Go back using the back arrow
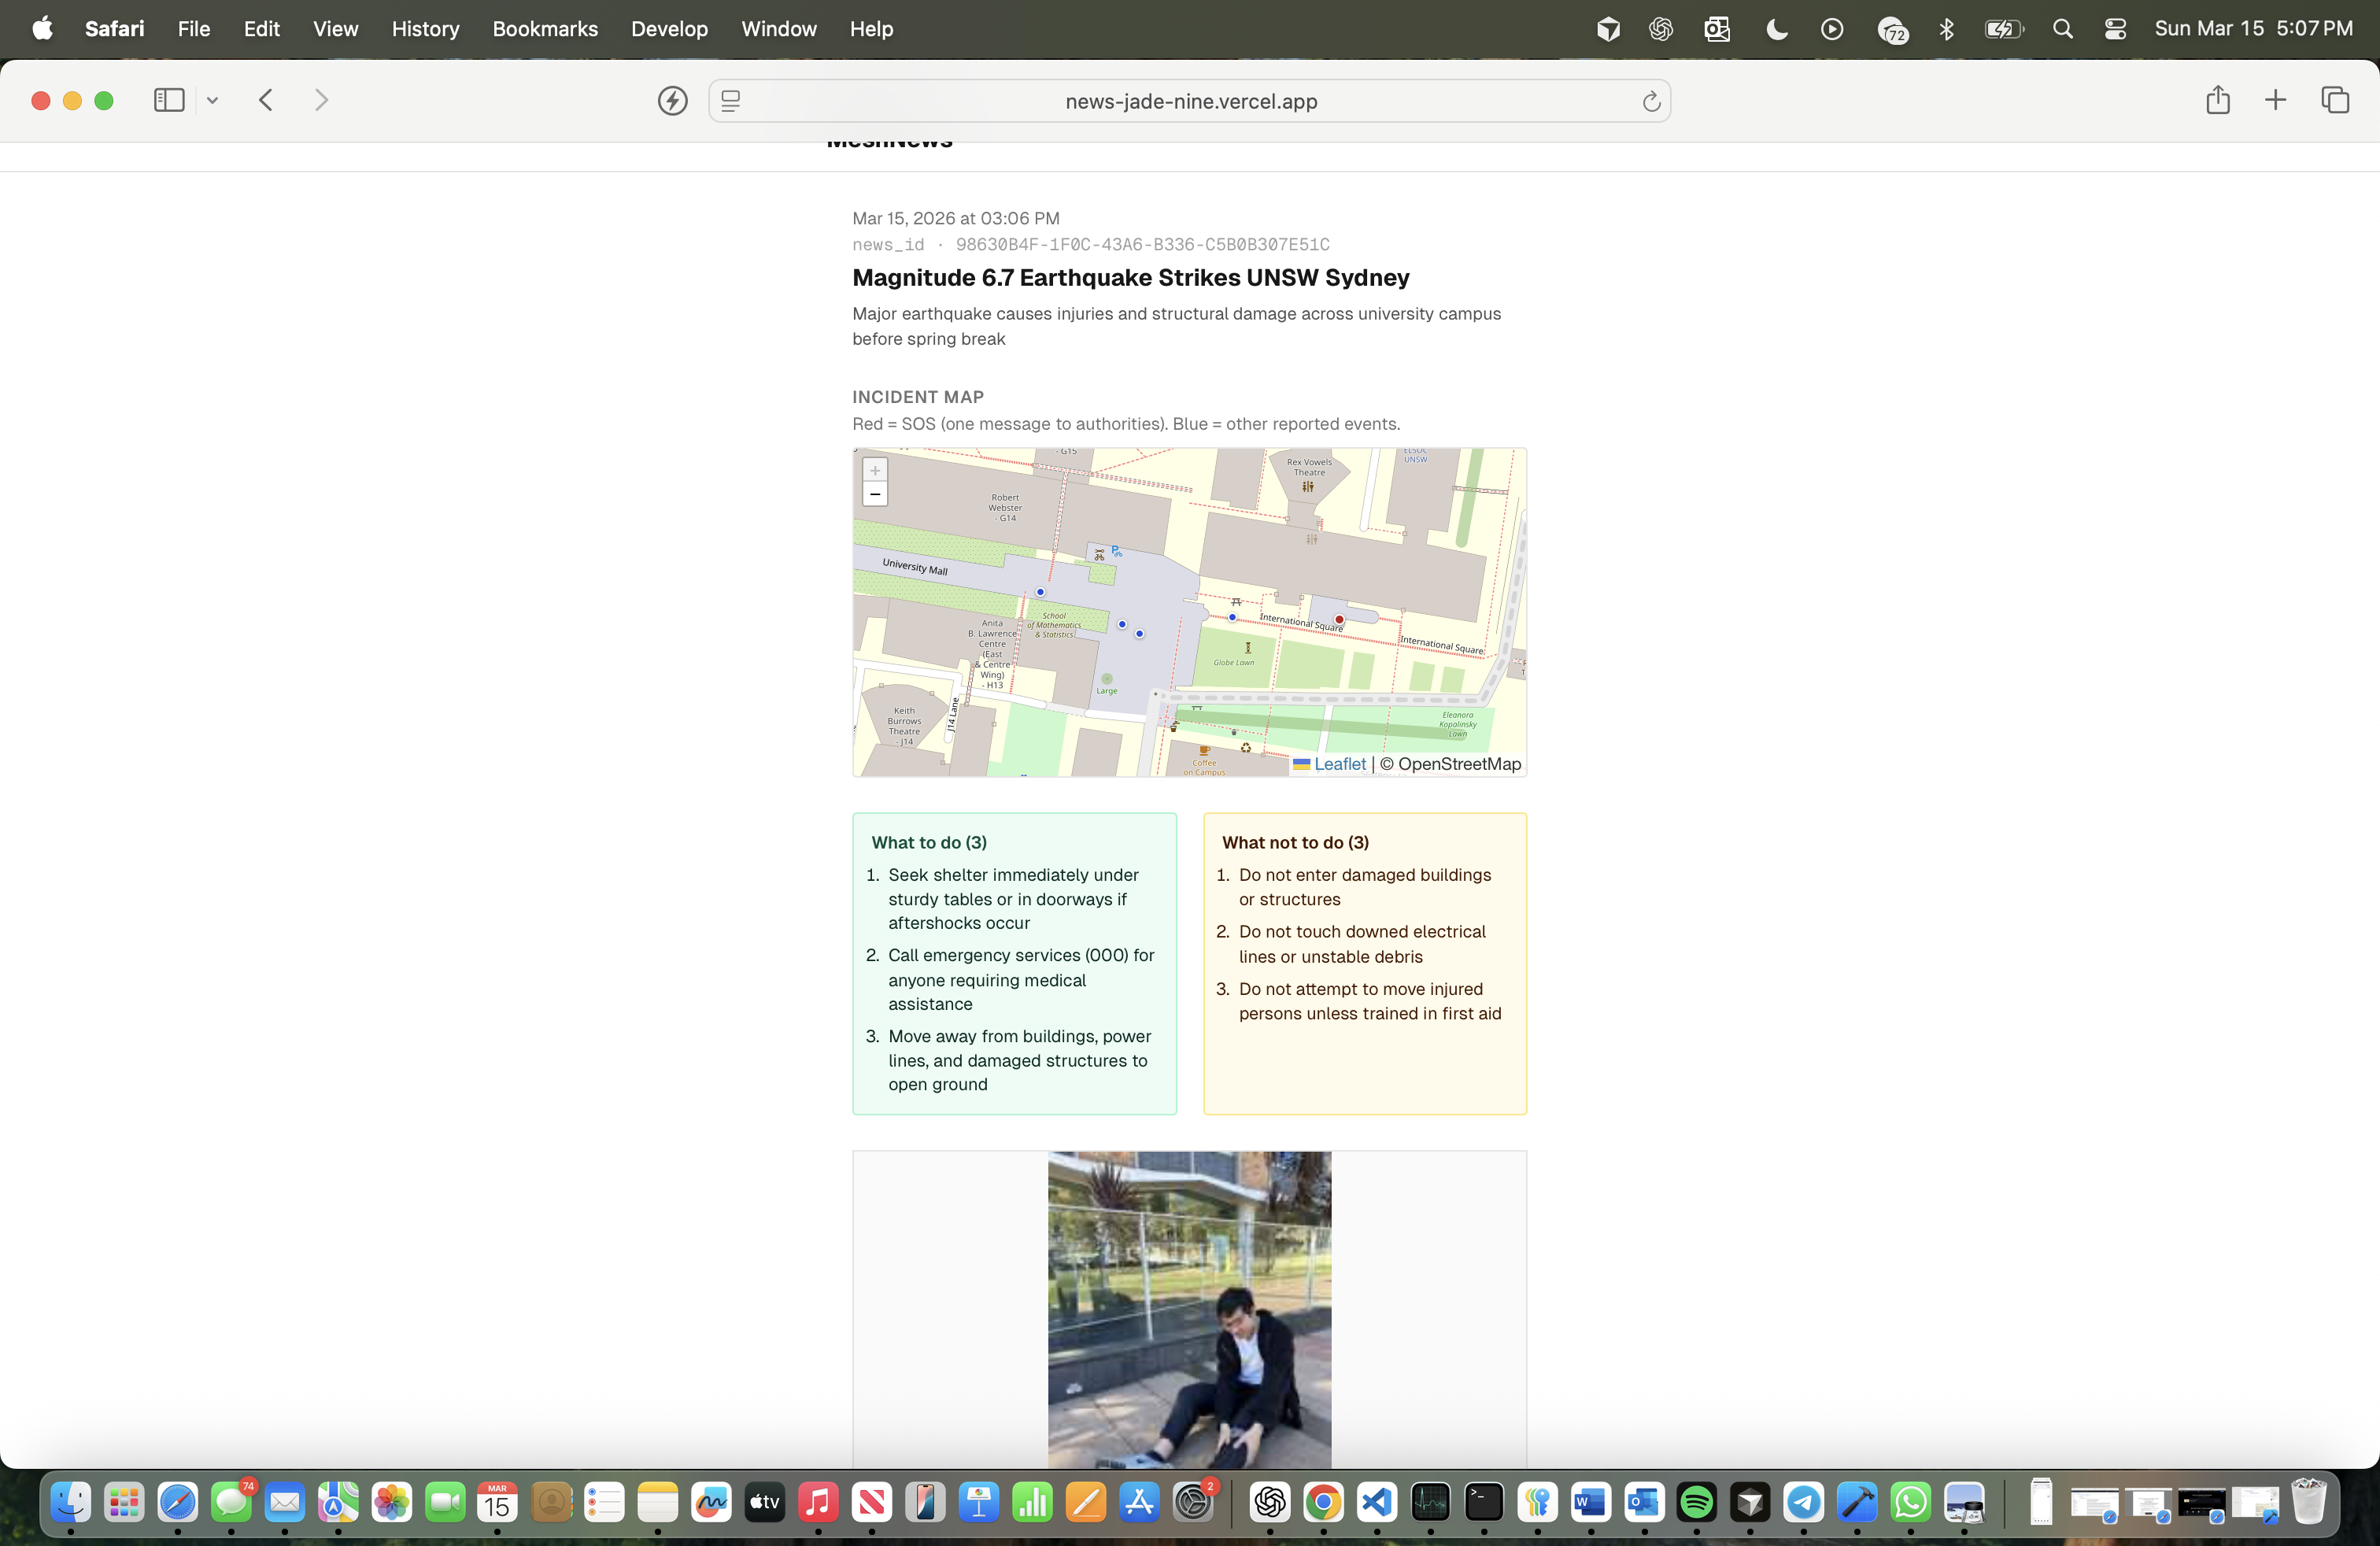The height and width of the screenshot is (1546, 2380). (x=266, y=100)
